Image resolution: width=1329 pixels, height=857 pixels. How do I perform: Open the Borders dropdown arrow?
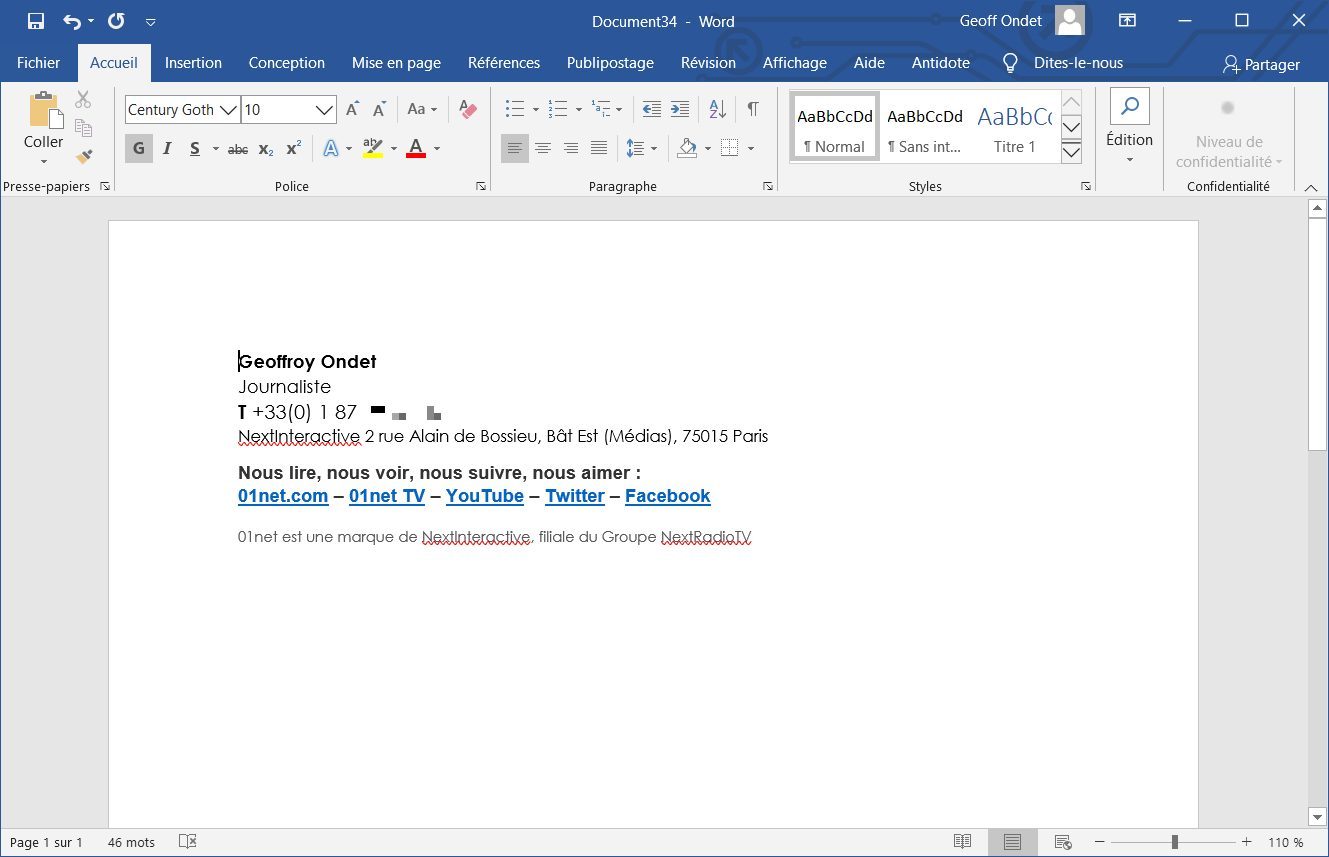pos(751,149)
